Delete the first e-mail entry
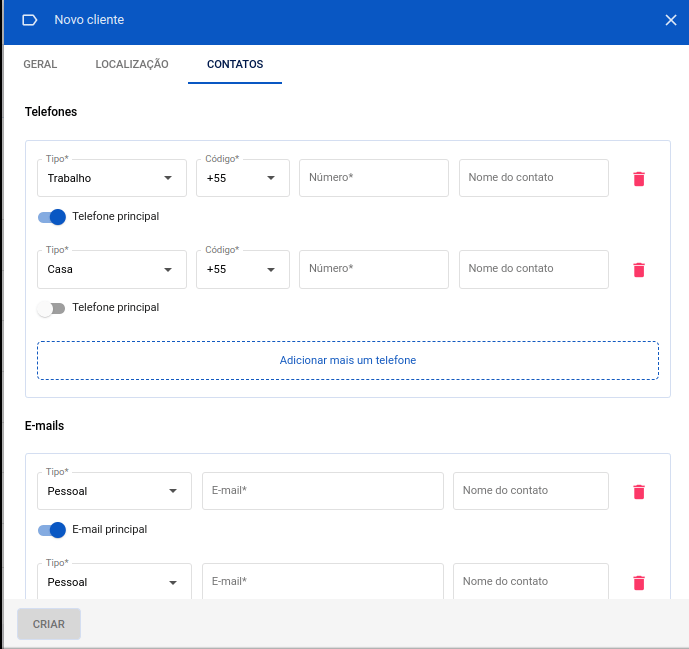689x649 pixels. [x=639, y=492]
